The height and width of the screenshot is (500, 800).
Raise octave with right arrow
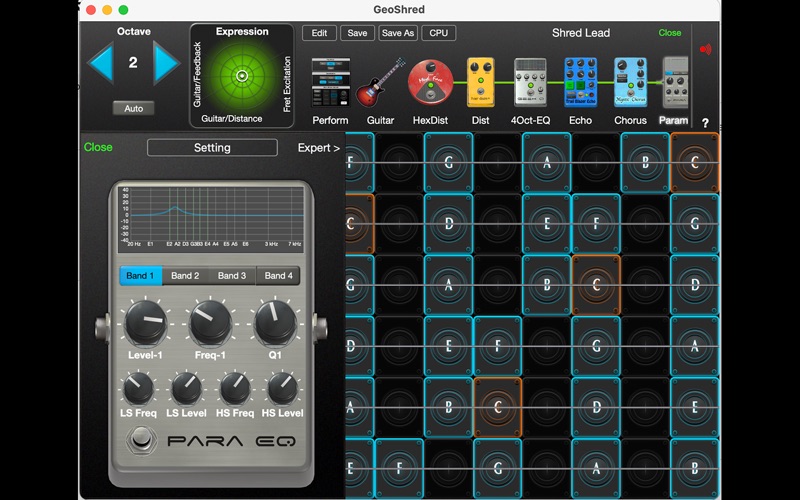(166, 63)
